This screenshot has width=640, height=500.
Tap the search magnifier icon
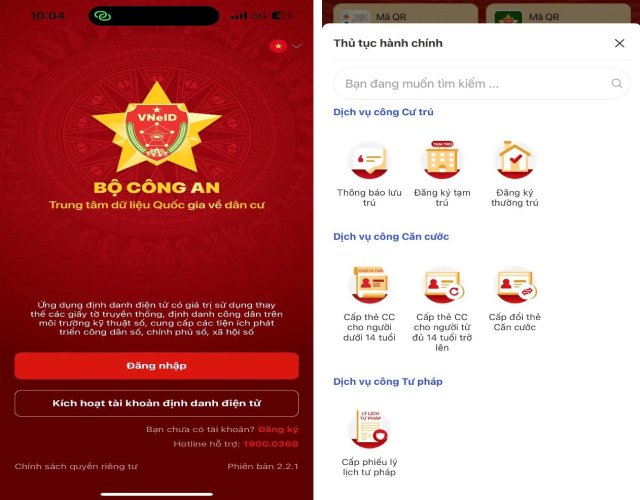pos(617,83)
